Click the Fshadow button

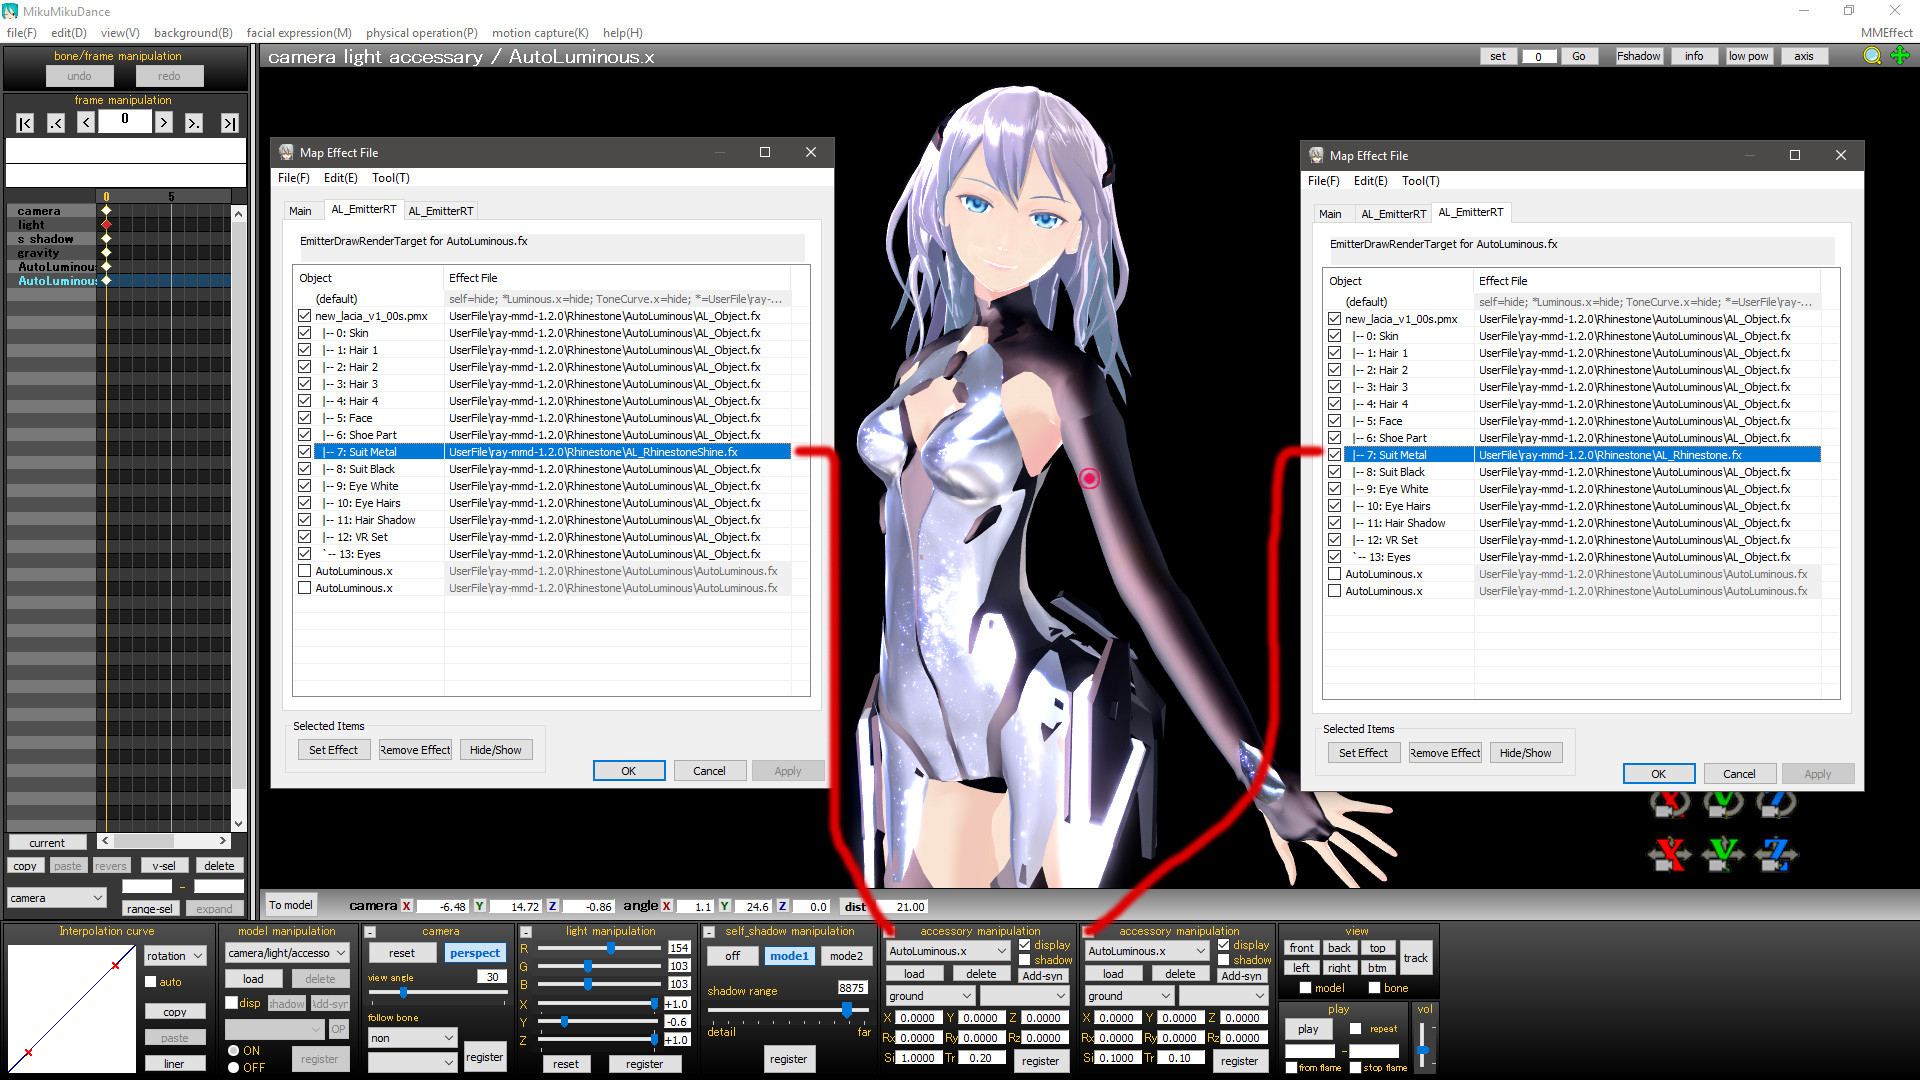click(1638, 56)
